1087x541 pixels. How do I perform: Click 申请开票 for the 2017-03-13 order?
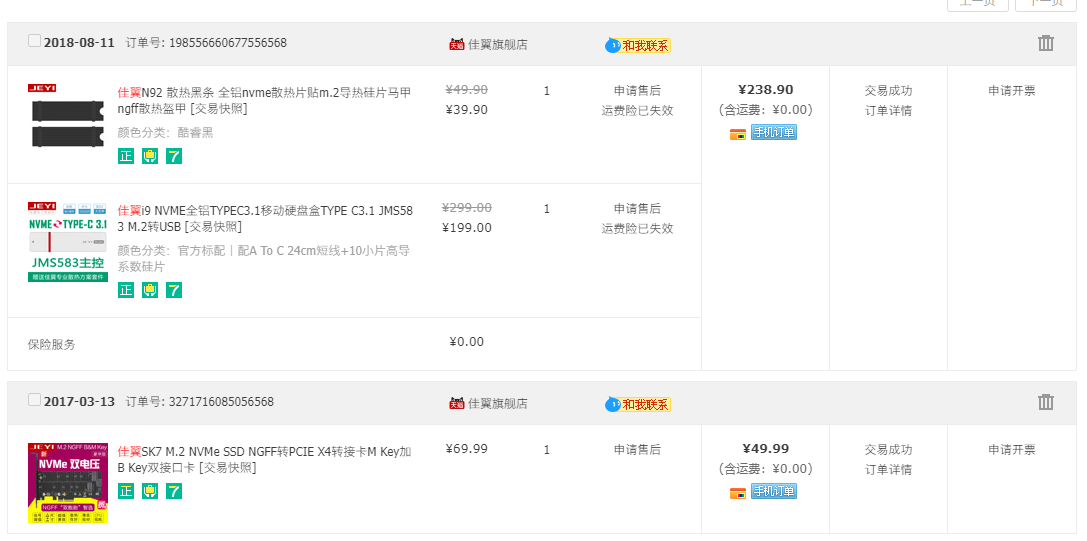tap(1011, 449)
